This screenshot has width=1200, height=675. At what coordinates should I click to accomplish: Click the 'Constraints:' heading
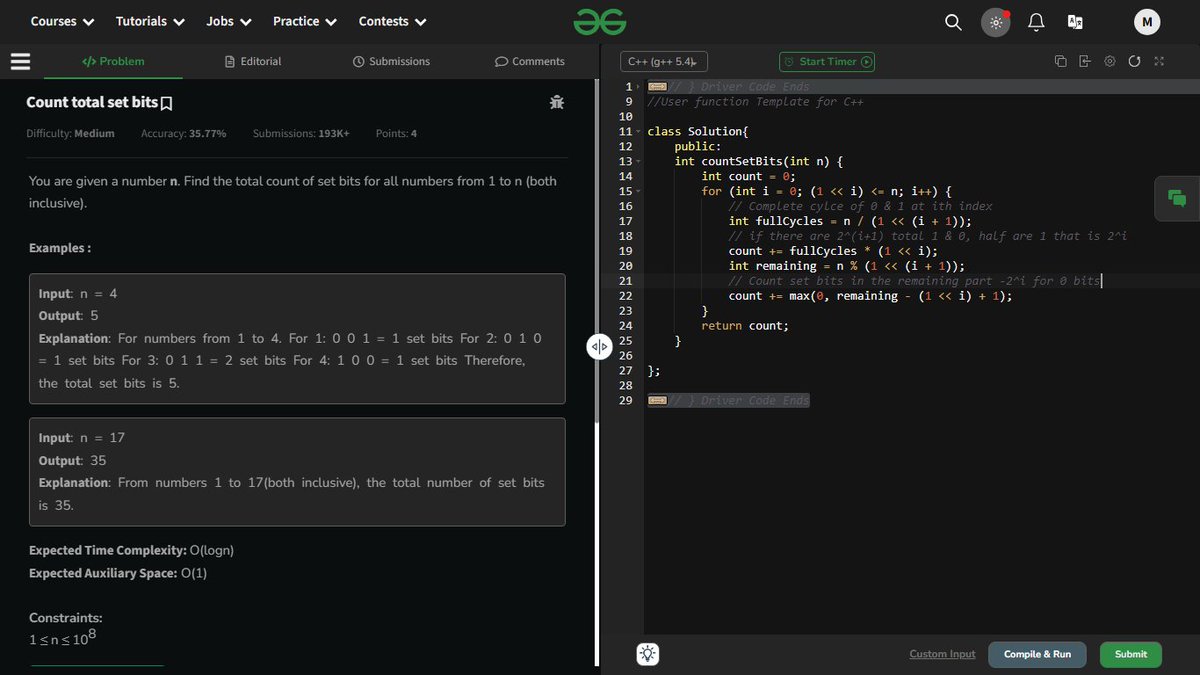click(66, 618)
